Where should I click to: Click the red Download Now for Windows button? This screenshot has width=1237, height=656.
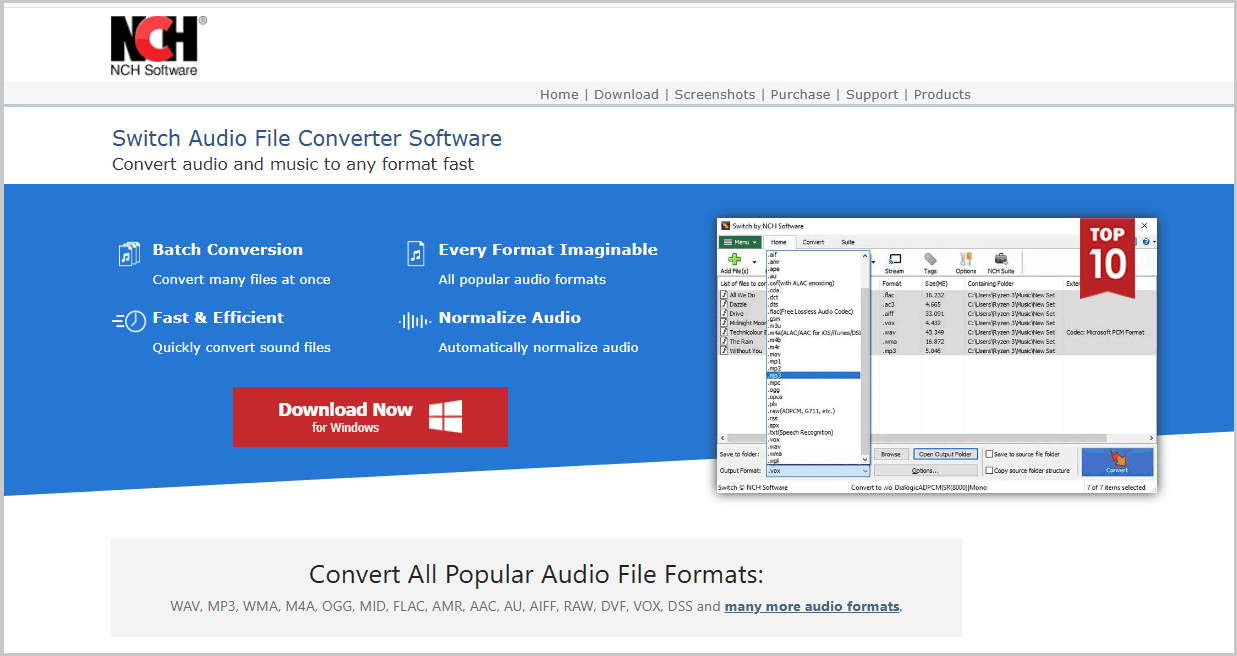pyautogui.click(x=370, y=417)
